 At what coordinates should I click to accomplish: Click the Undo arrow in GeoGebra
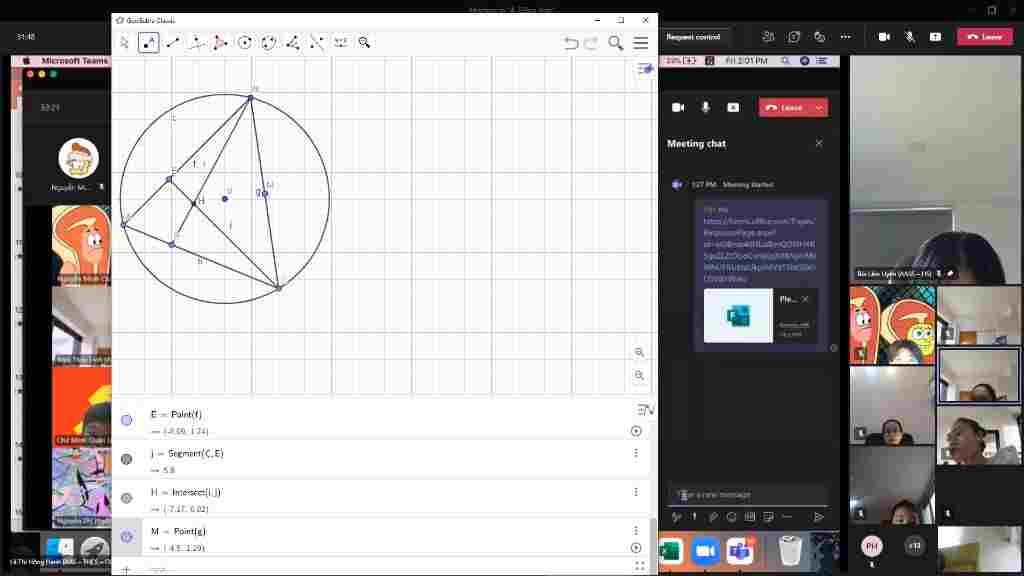tap(571, 43)
